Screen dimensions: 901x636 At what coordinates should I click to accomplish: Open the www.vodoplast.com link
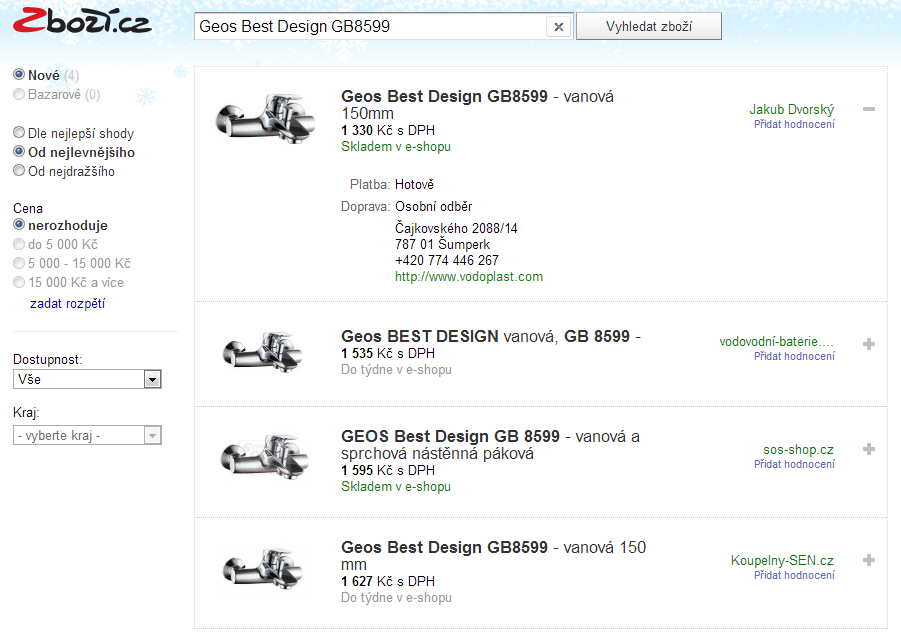coord(469,277)
